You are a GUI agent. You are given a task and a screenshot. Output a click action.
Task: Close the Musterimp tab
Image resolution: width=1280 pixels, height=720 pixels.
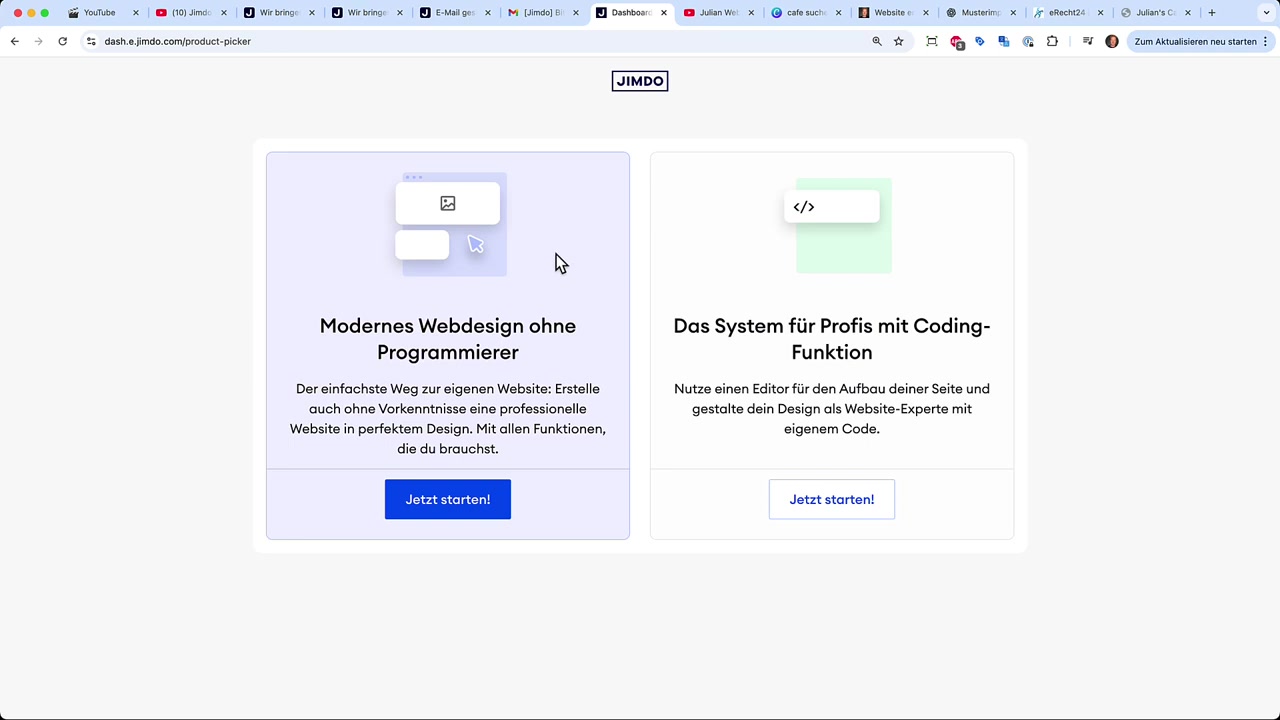pyautogui.click(x=1013, y=13)
